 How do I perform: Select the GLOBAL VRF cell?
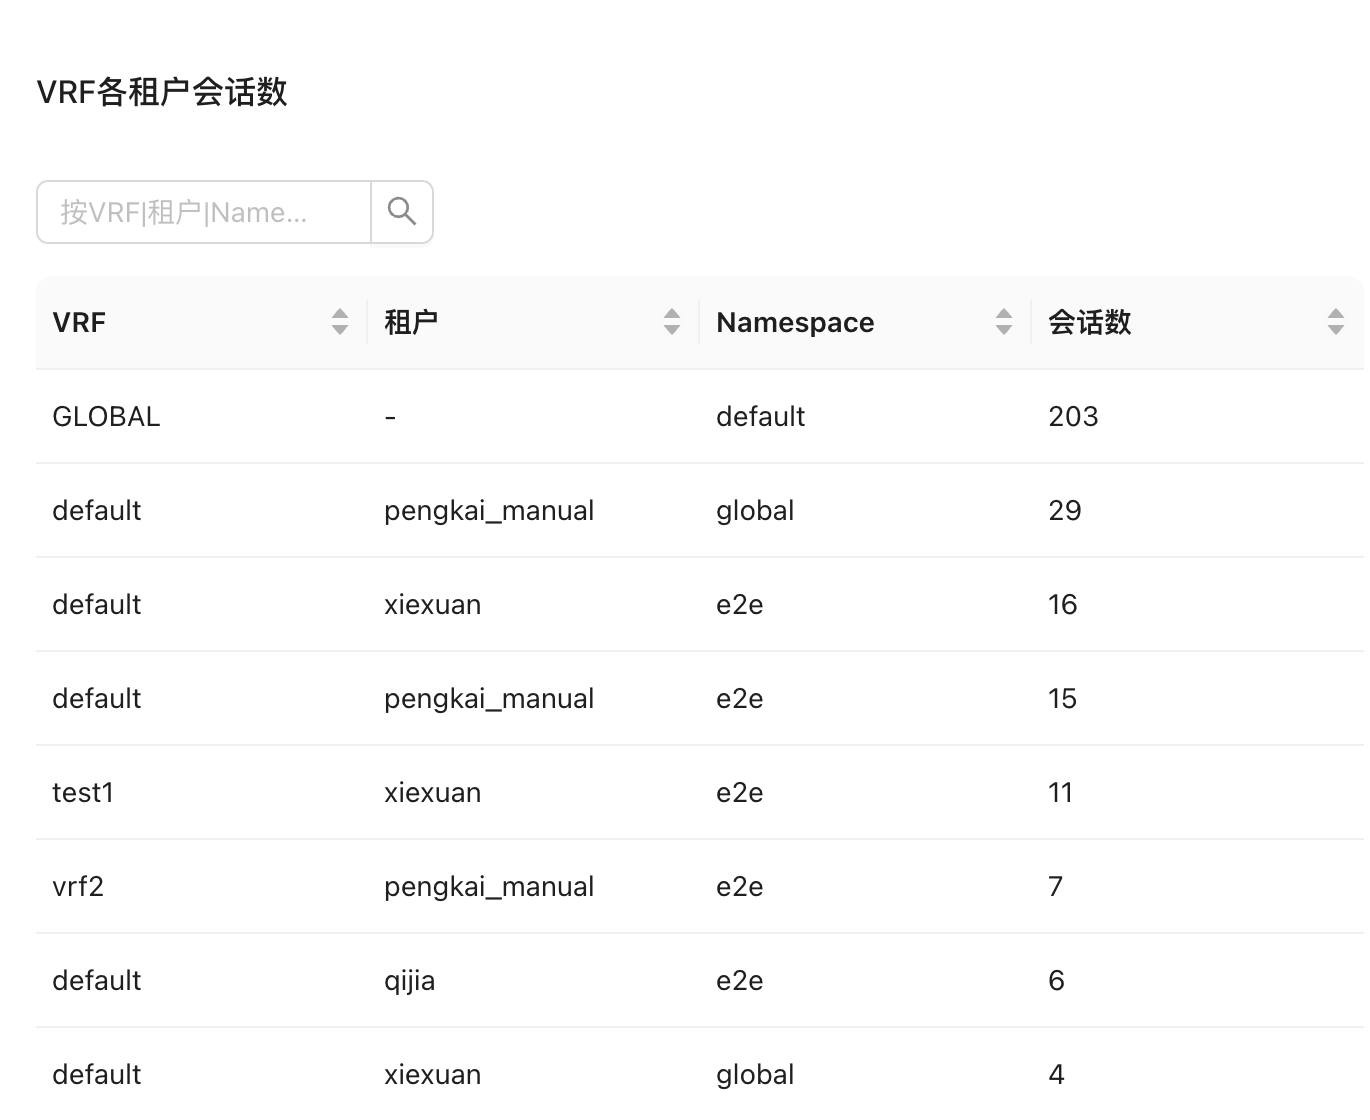(106, 417)
